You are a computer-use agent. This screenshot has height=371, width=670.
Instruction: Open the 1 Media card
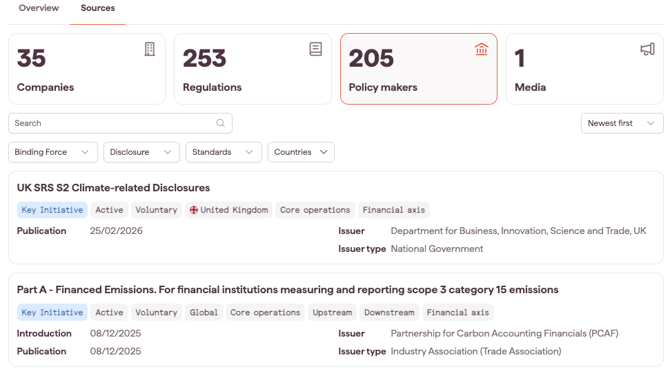(x=585, y=69)
